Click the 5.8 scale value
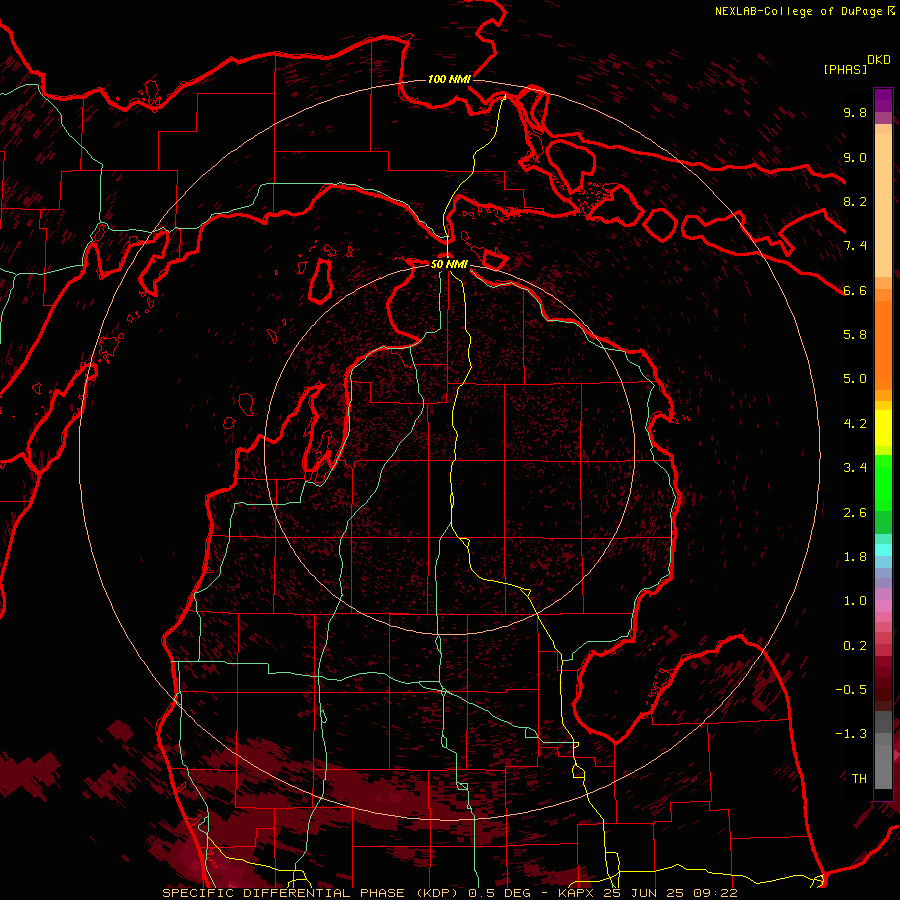 tap(855, 335)
